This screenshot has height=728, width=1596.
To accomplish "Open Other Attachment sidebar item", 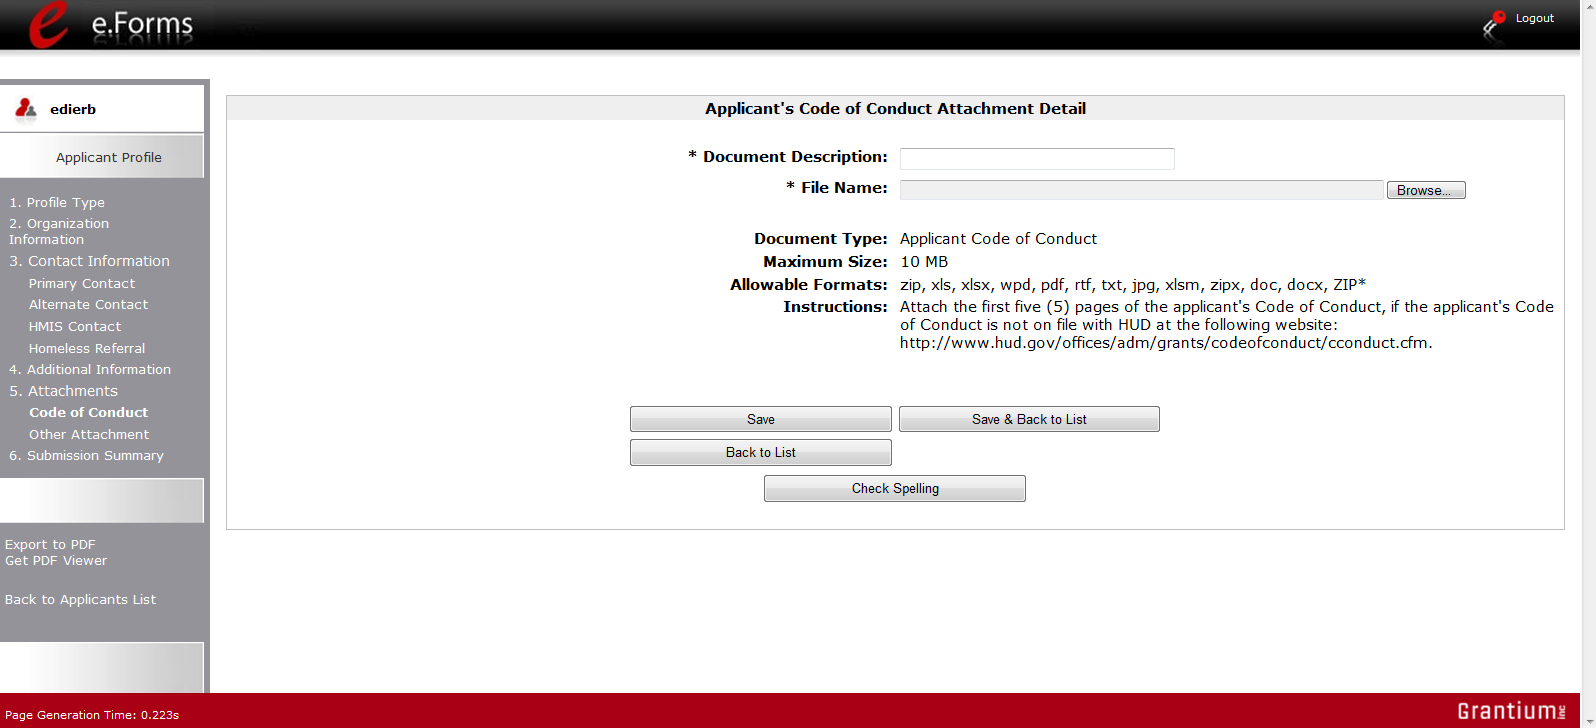I will tap(89, 434).
